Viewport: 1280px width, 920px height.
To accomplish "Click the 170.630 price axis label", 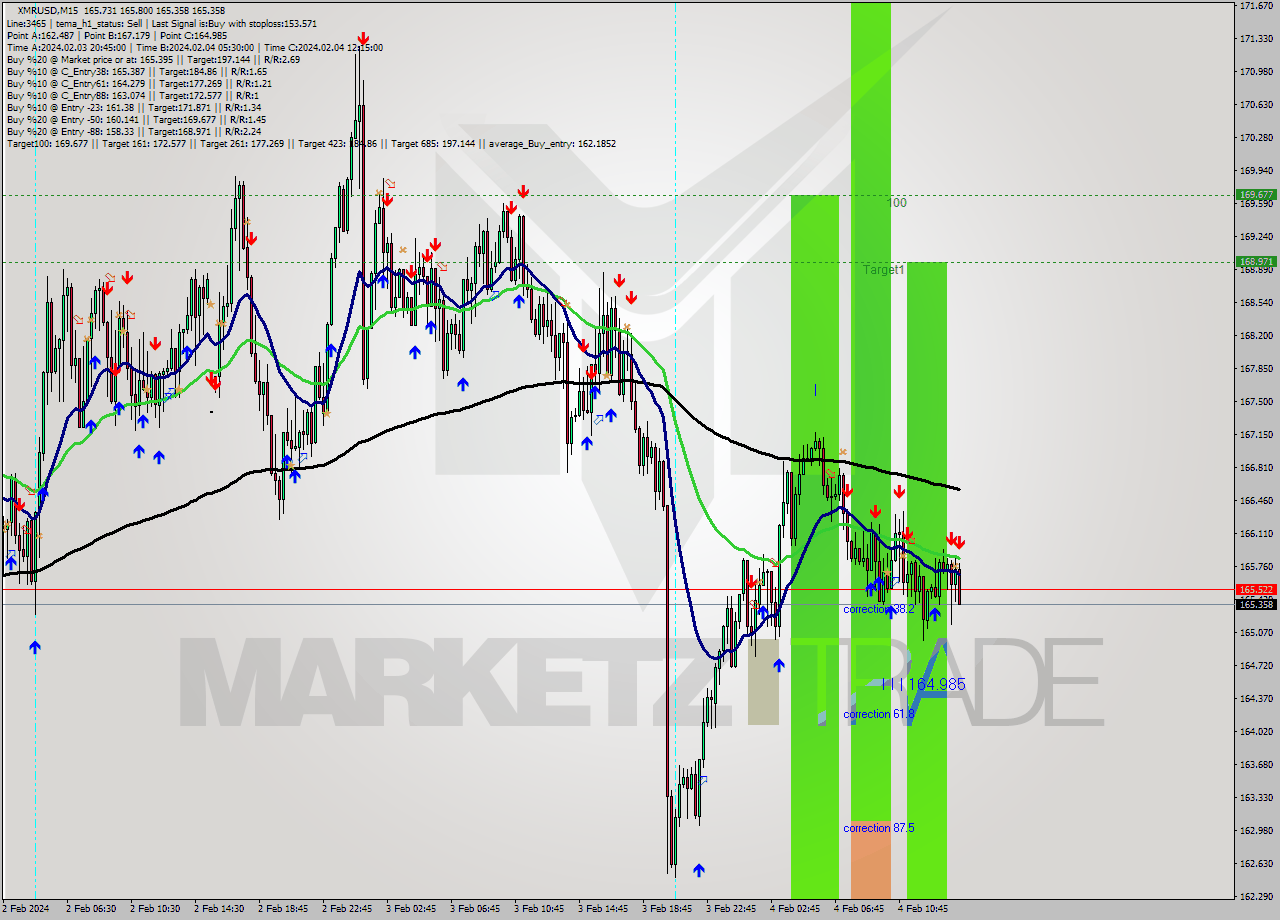I will [x=1256, y=105].
